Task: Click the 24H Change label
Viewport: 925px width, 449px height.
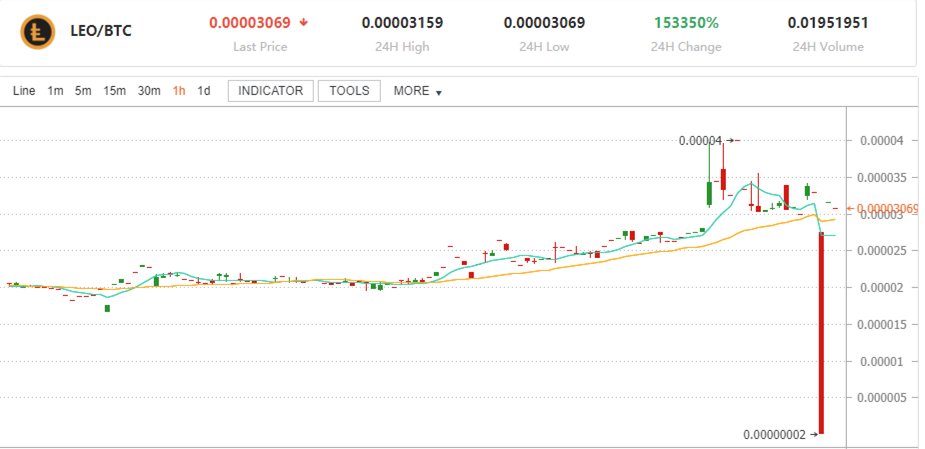Action: [686, 47]
